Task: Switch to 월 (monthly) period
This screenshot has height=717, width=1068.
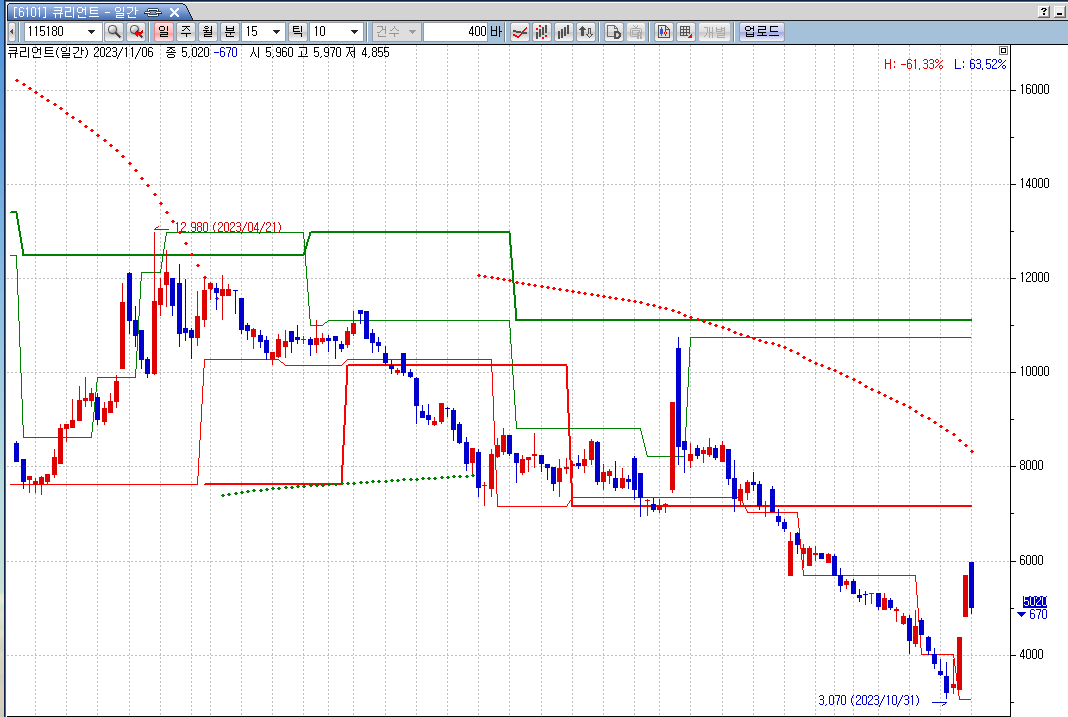Action: 207,32
